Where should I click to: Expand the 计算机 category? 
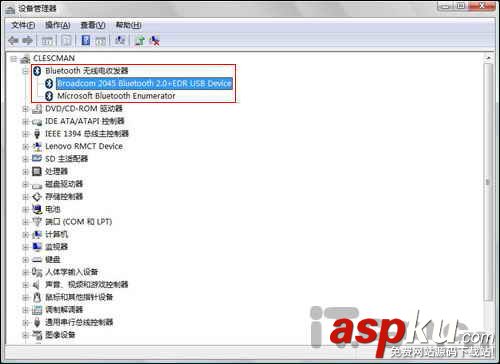pos(25,234)
